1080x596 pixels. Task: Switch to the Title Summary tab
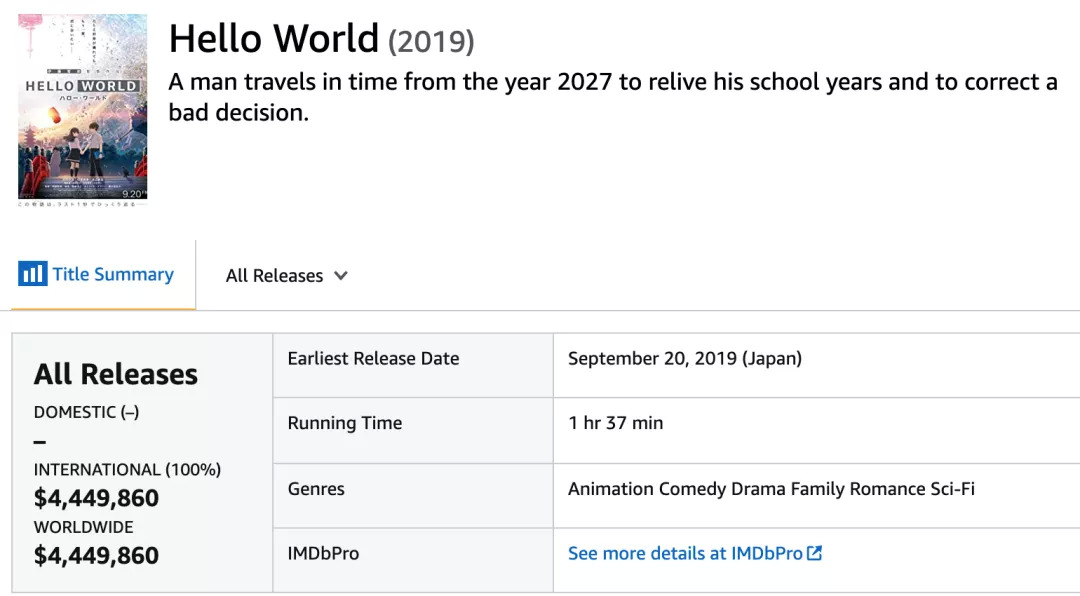pos(113,274)
